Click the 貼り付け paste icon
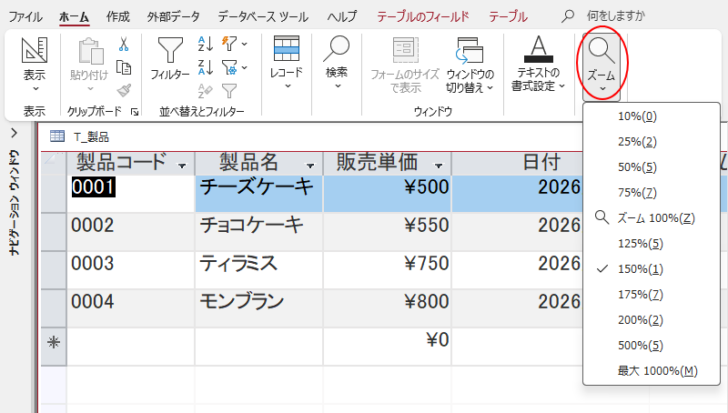Viewport: 728px width, 413px height. 90,51
